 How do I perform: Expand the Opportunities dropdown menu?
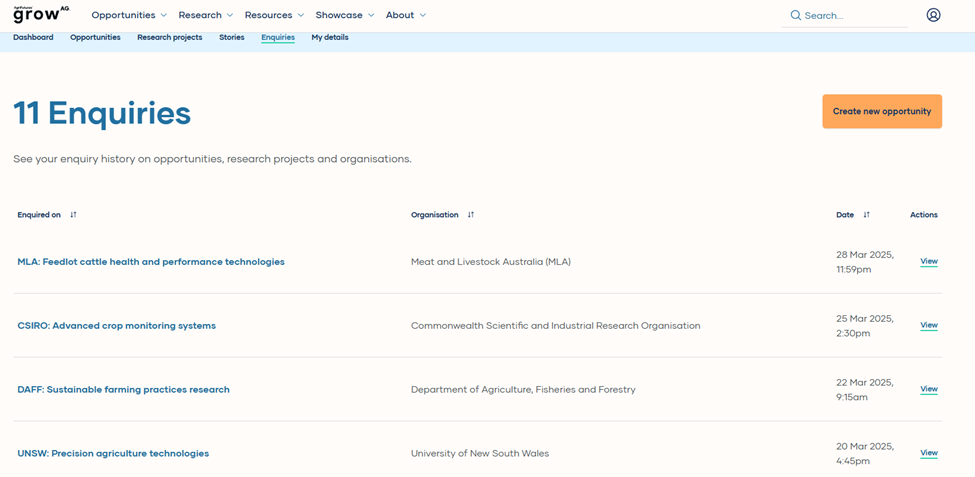(129, 15)
